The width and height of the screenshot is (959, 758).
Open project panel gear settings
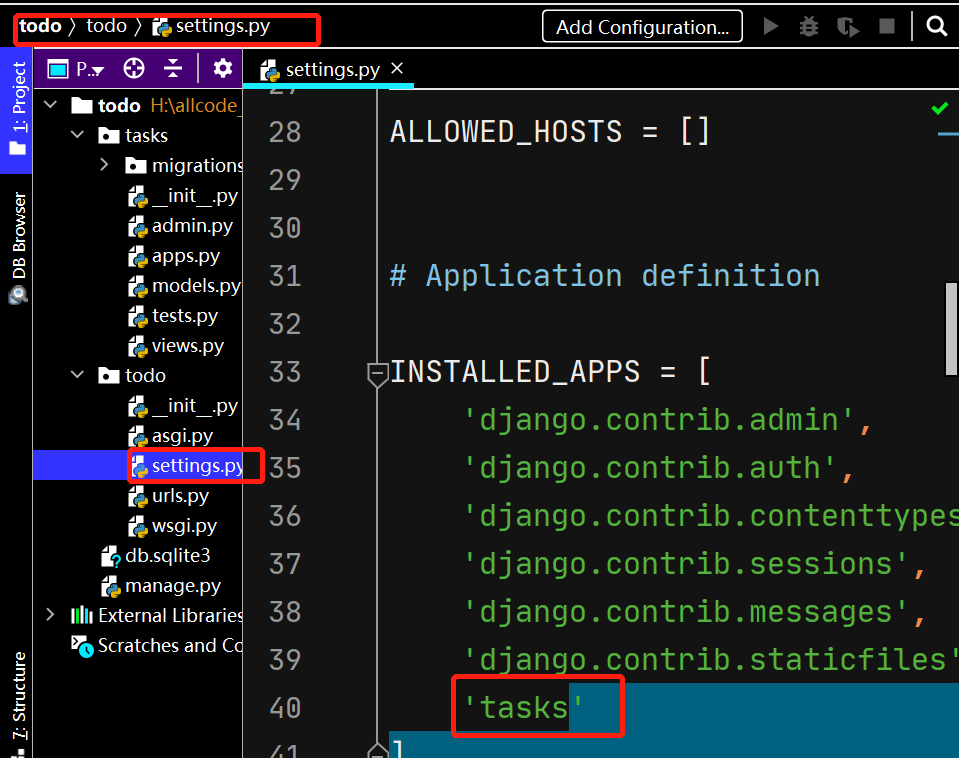click(x=222, y=69)
